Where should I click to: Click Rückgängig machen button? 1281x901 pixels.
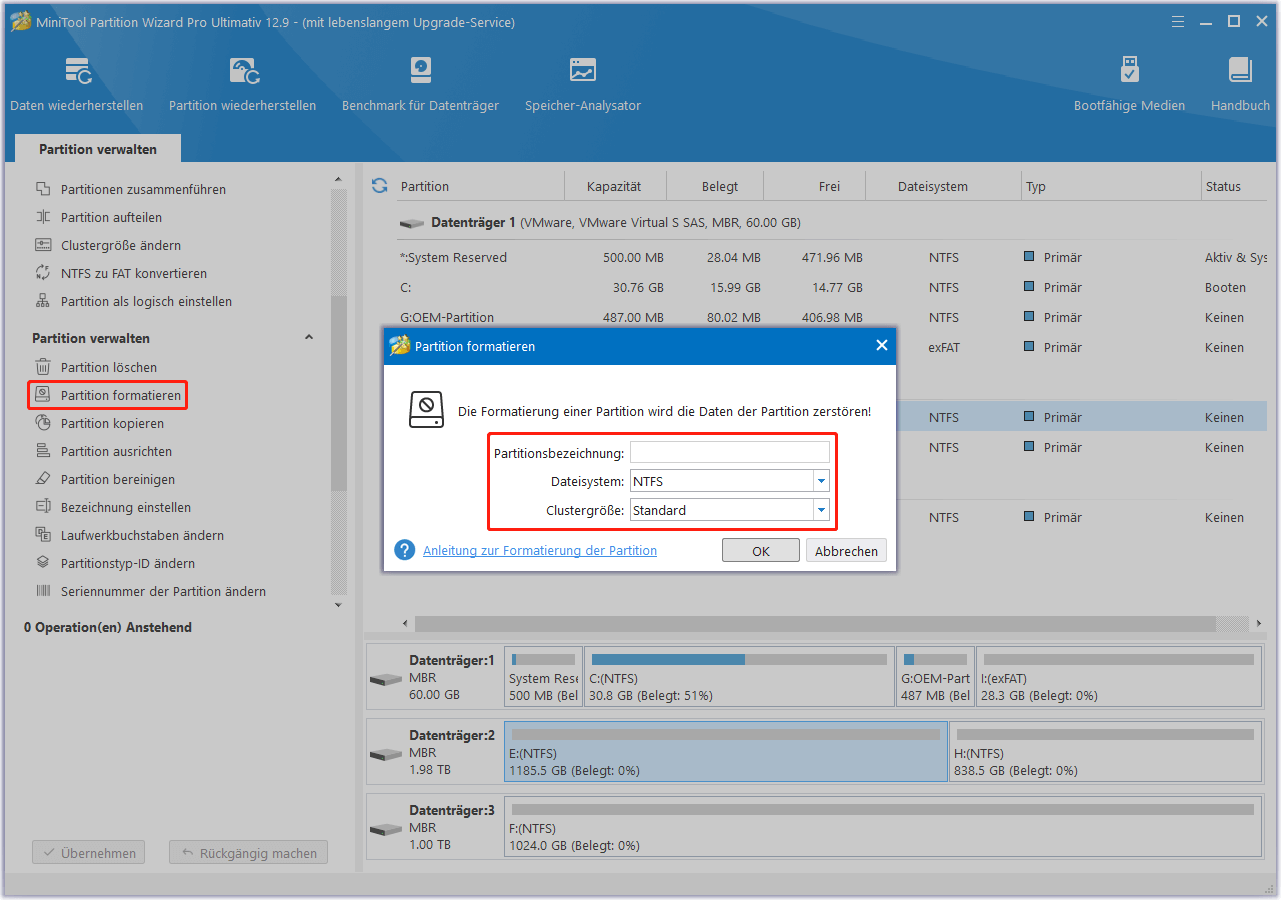[248, 853]
